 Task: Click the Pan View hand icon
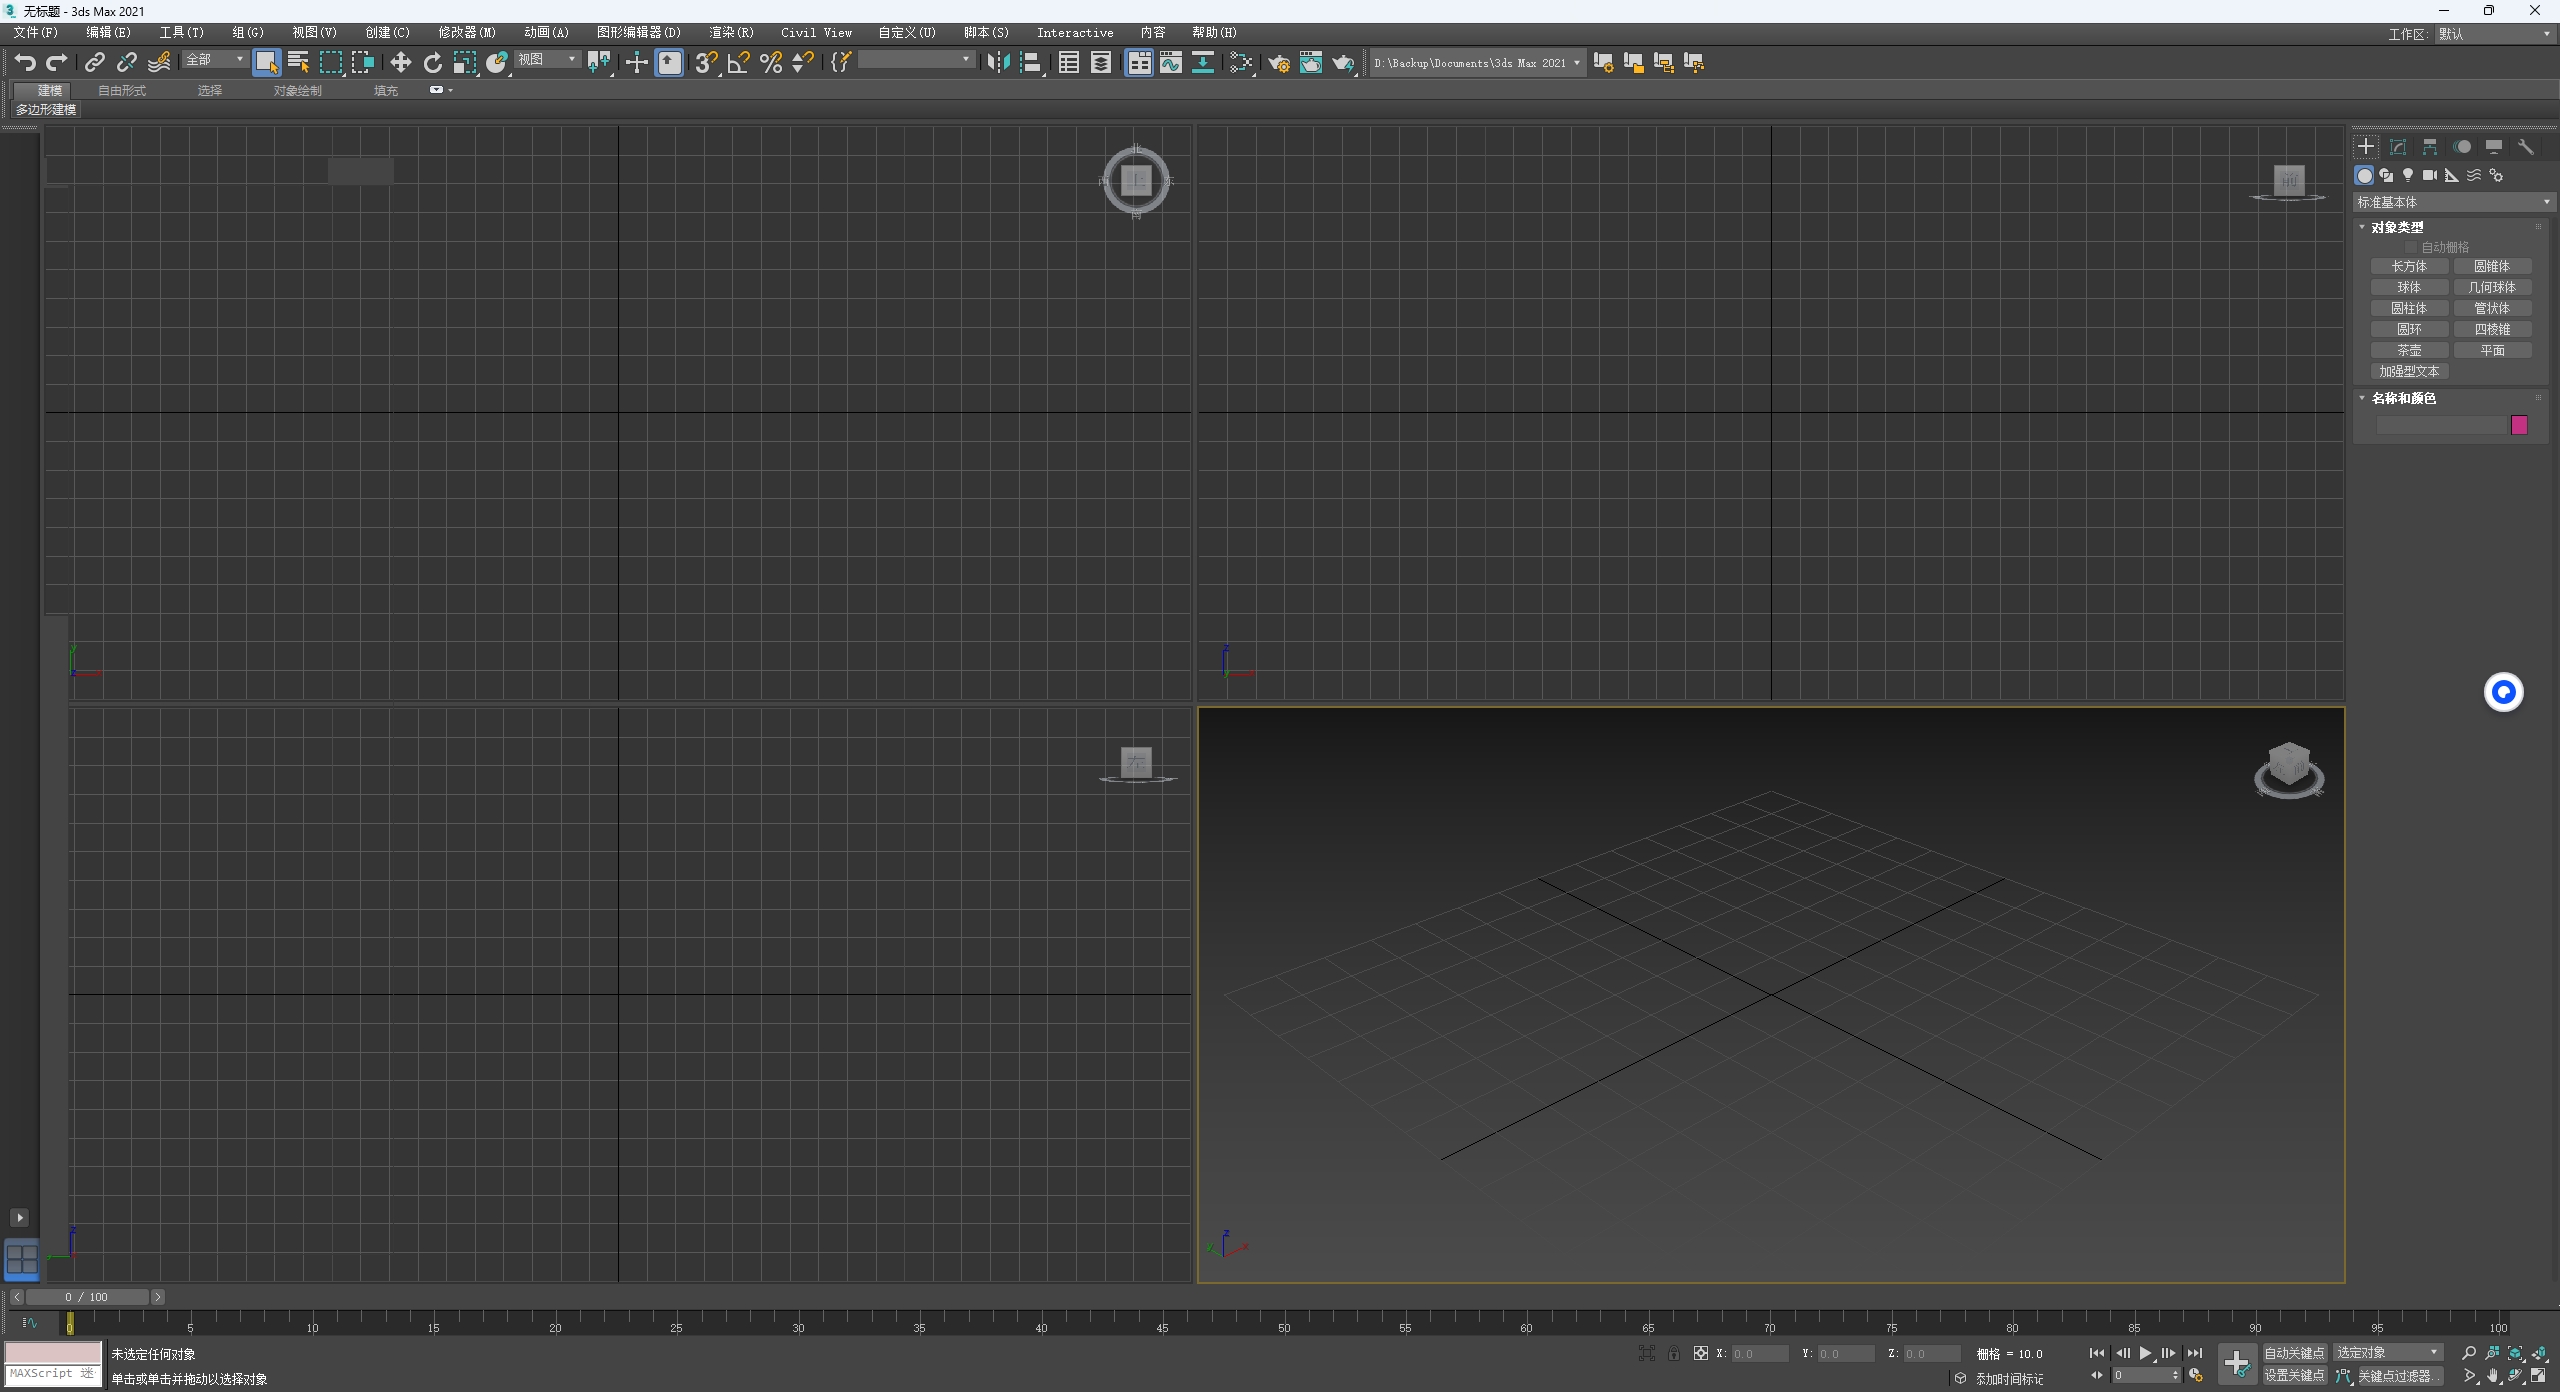2492,1376
